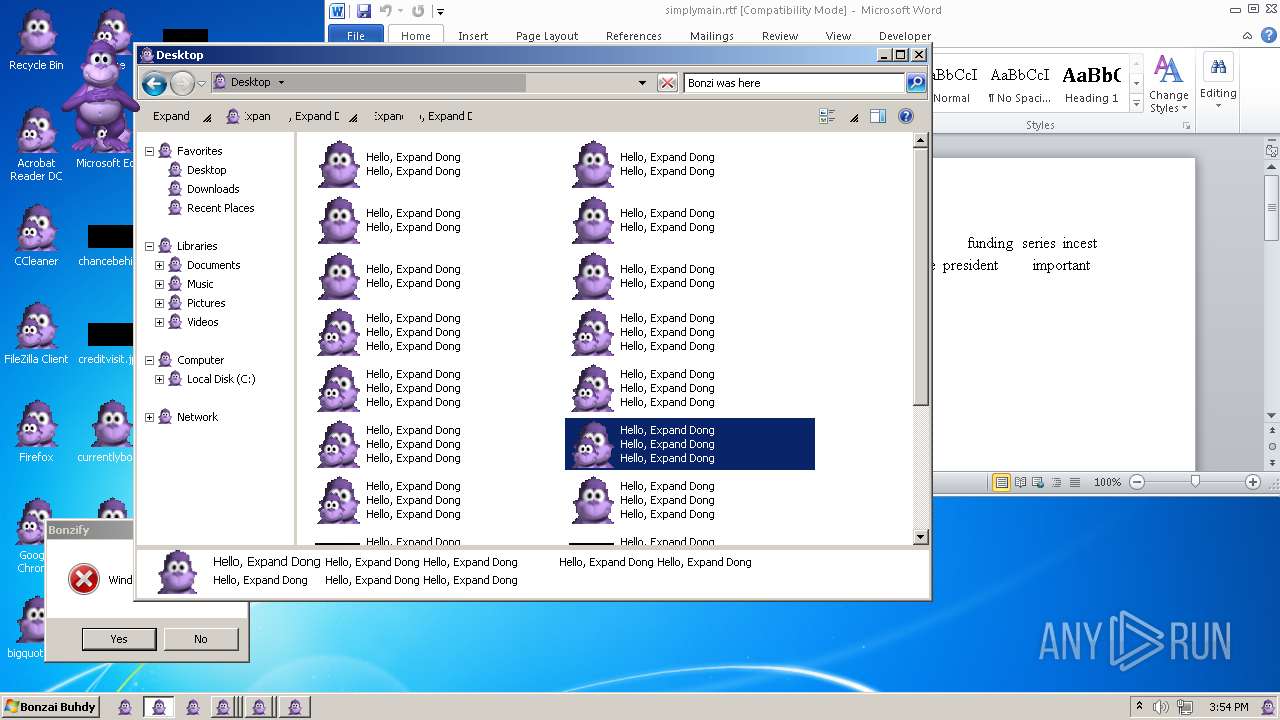This screenshot has width=1280, height=720.
Task: Open Change Styles in Word ribbon
Action: tap(1168, 83)
